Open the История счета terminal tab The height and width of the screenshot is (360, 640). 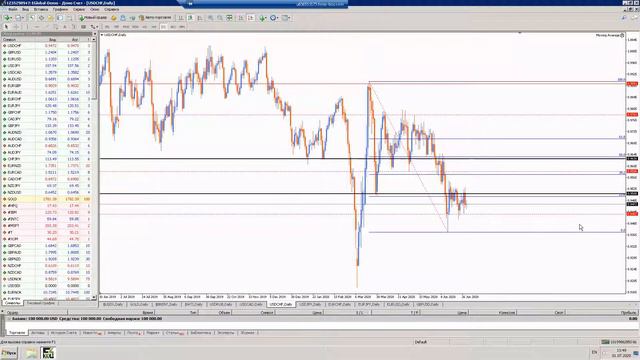pyautogui.click(x=65, y=333)
